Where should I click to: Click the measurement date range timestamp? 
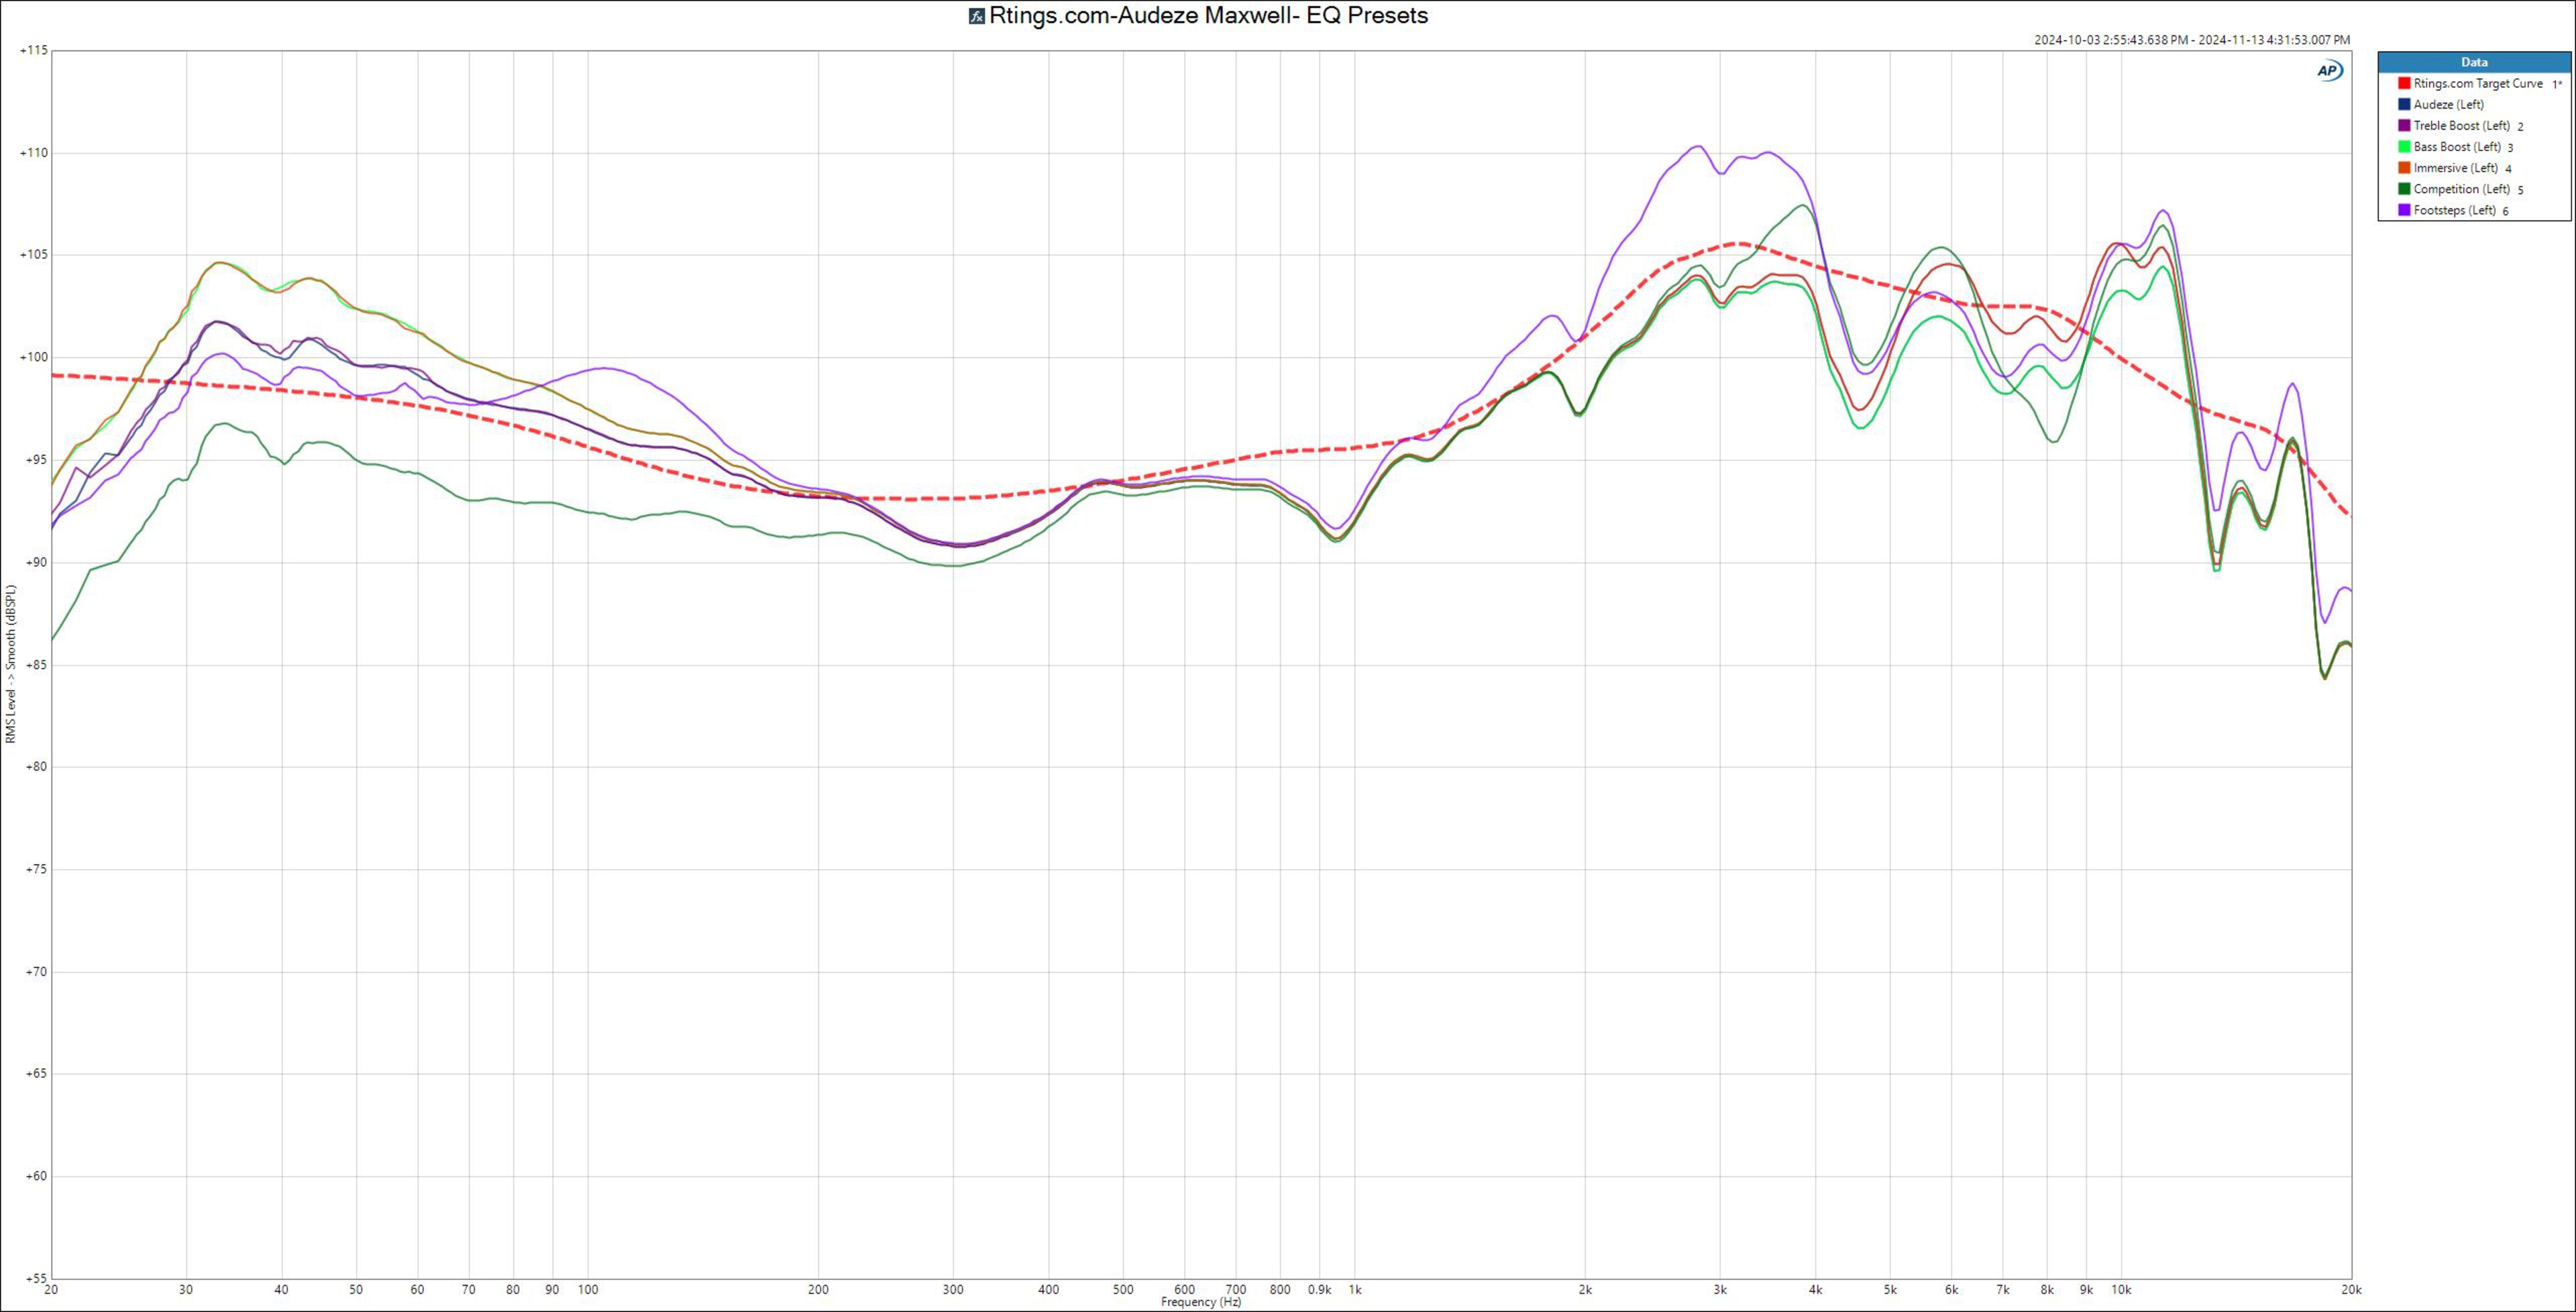(2192, 40)
